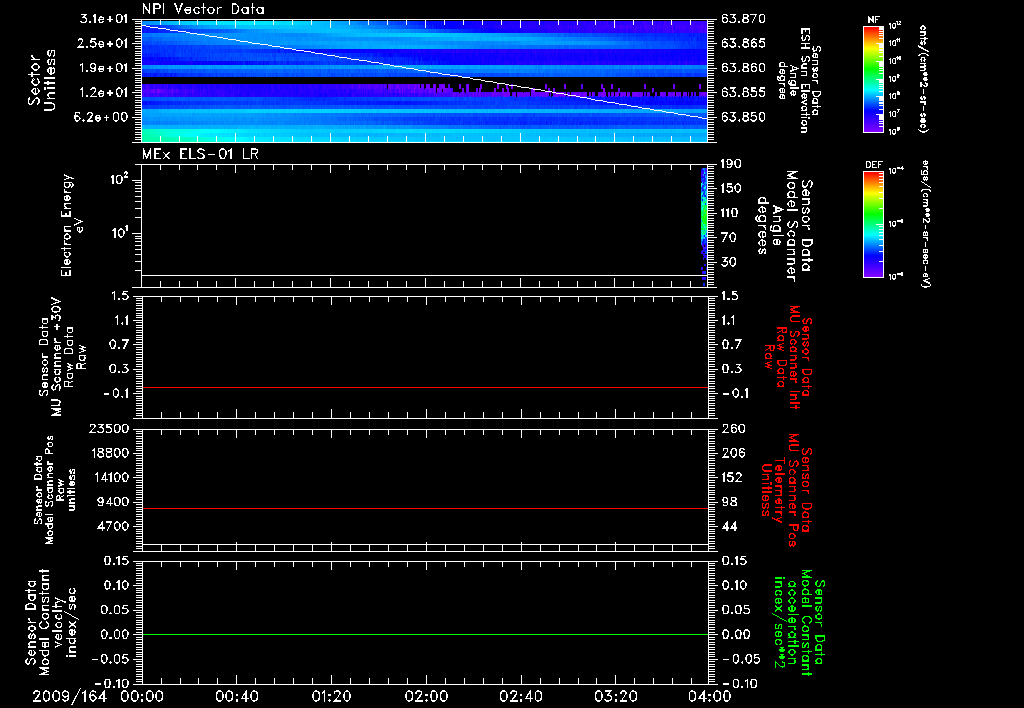Click the "206" telemetry tick label
Image resolution: width=1024 pixels, height=708 pixels.
[733, 453]
